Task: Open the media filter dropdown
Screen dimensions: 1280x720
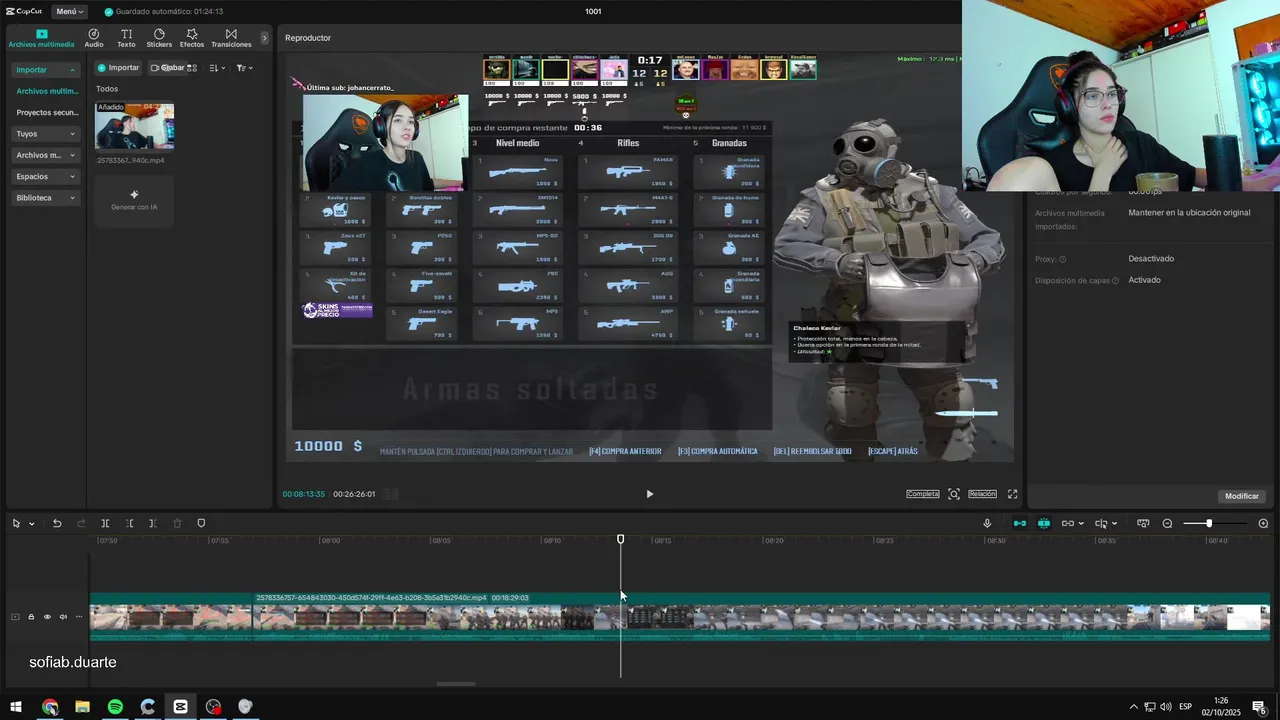Action: tap(244, 68)
